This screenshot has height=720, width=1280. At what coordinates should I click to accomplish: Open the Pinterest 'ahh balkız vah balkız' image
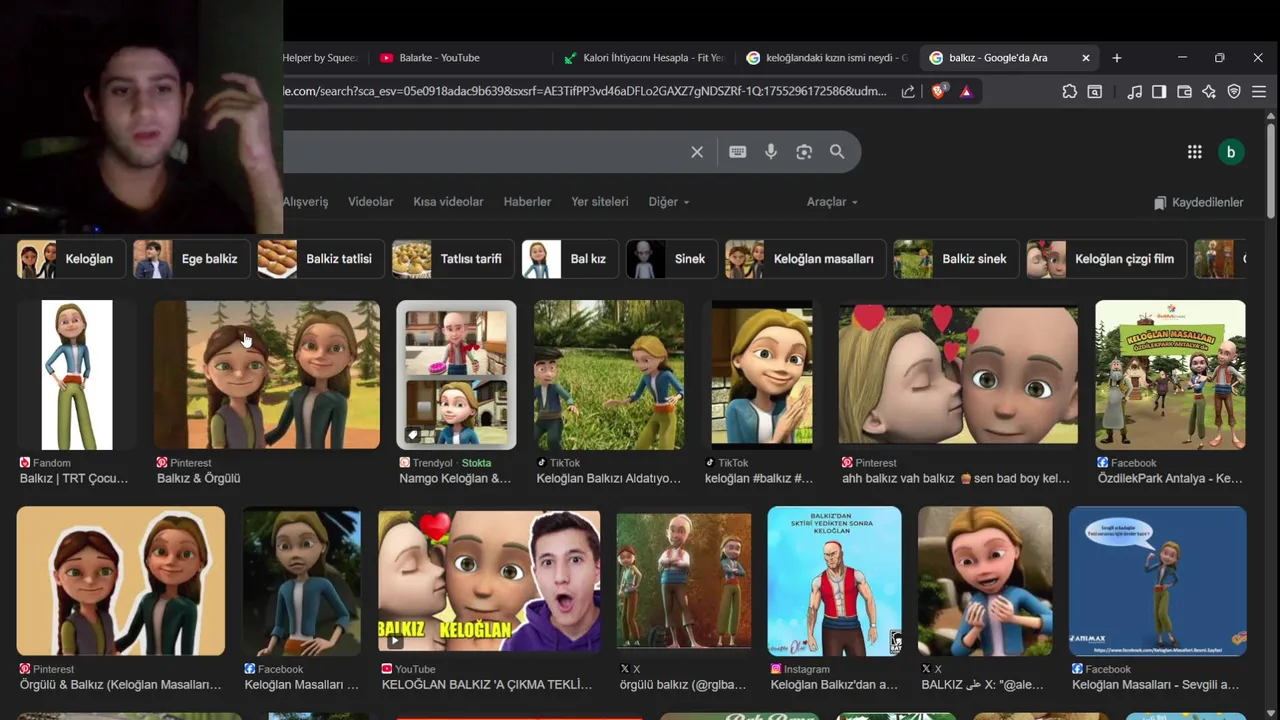pos(958,375)
